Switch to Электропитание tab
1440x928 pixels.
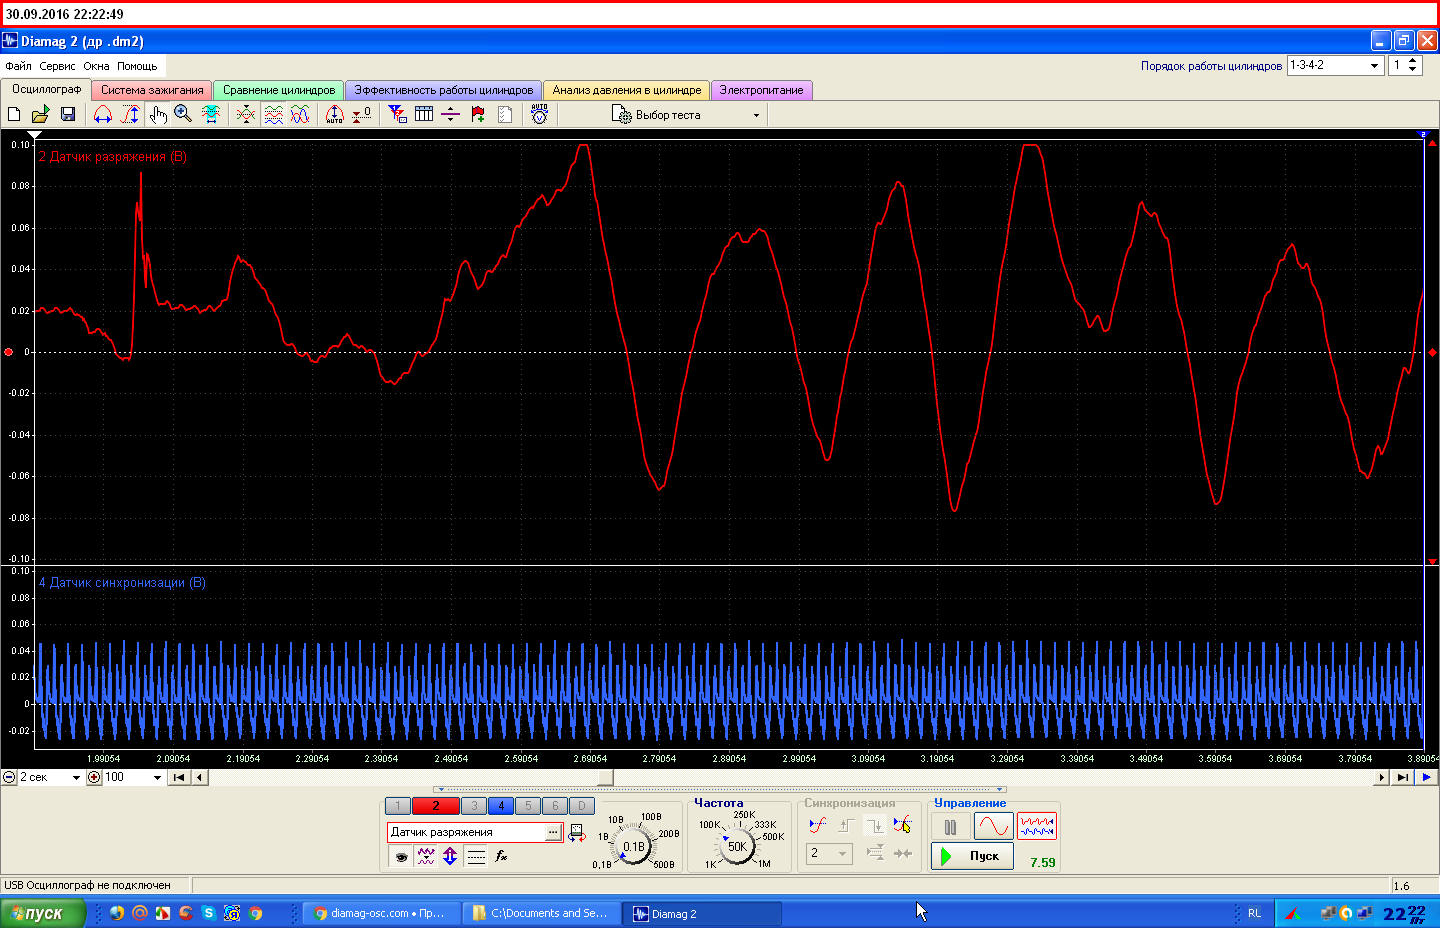(762, 90)
